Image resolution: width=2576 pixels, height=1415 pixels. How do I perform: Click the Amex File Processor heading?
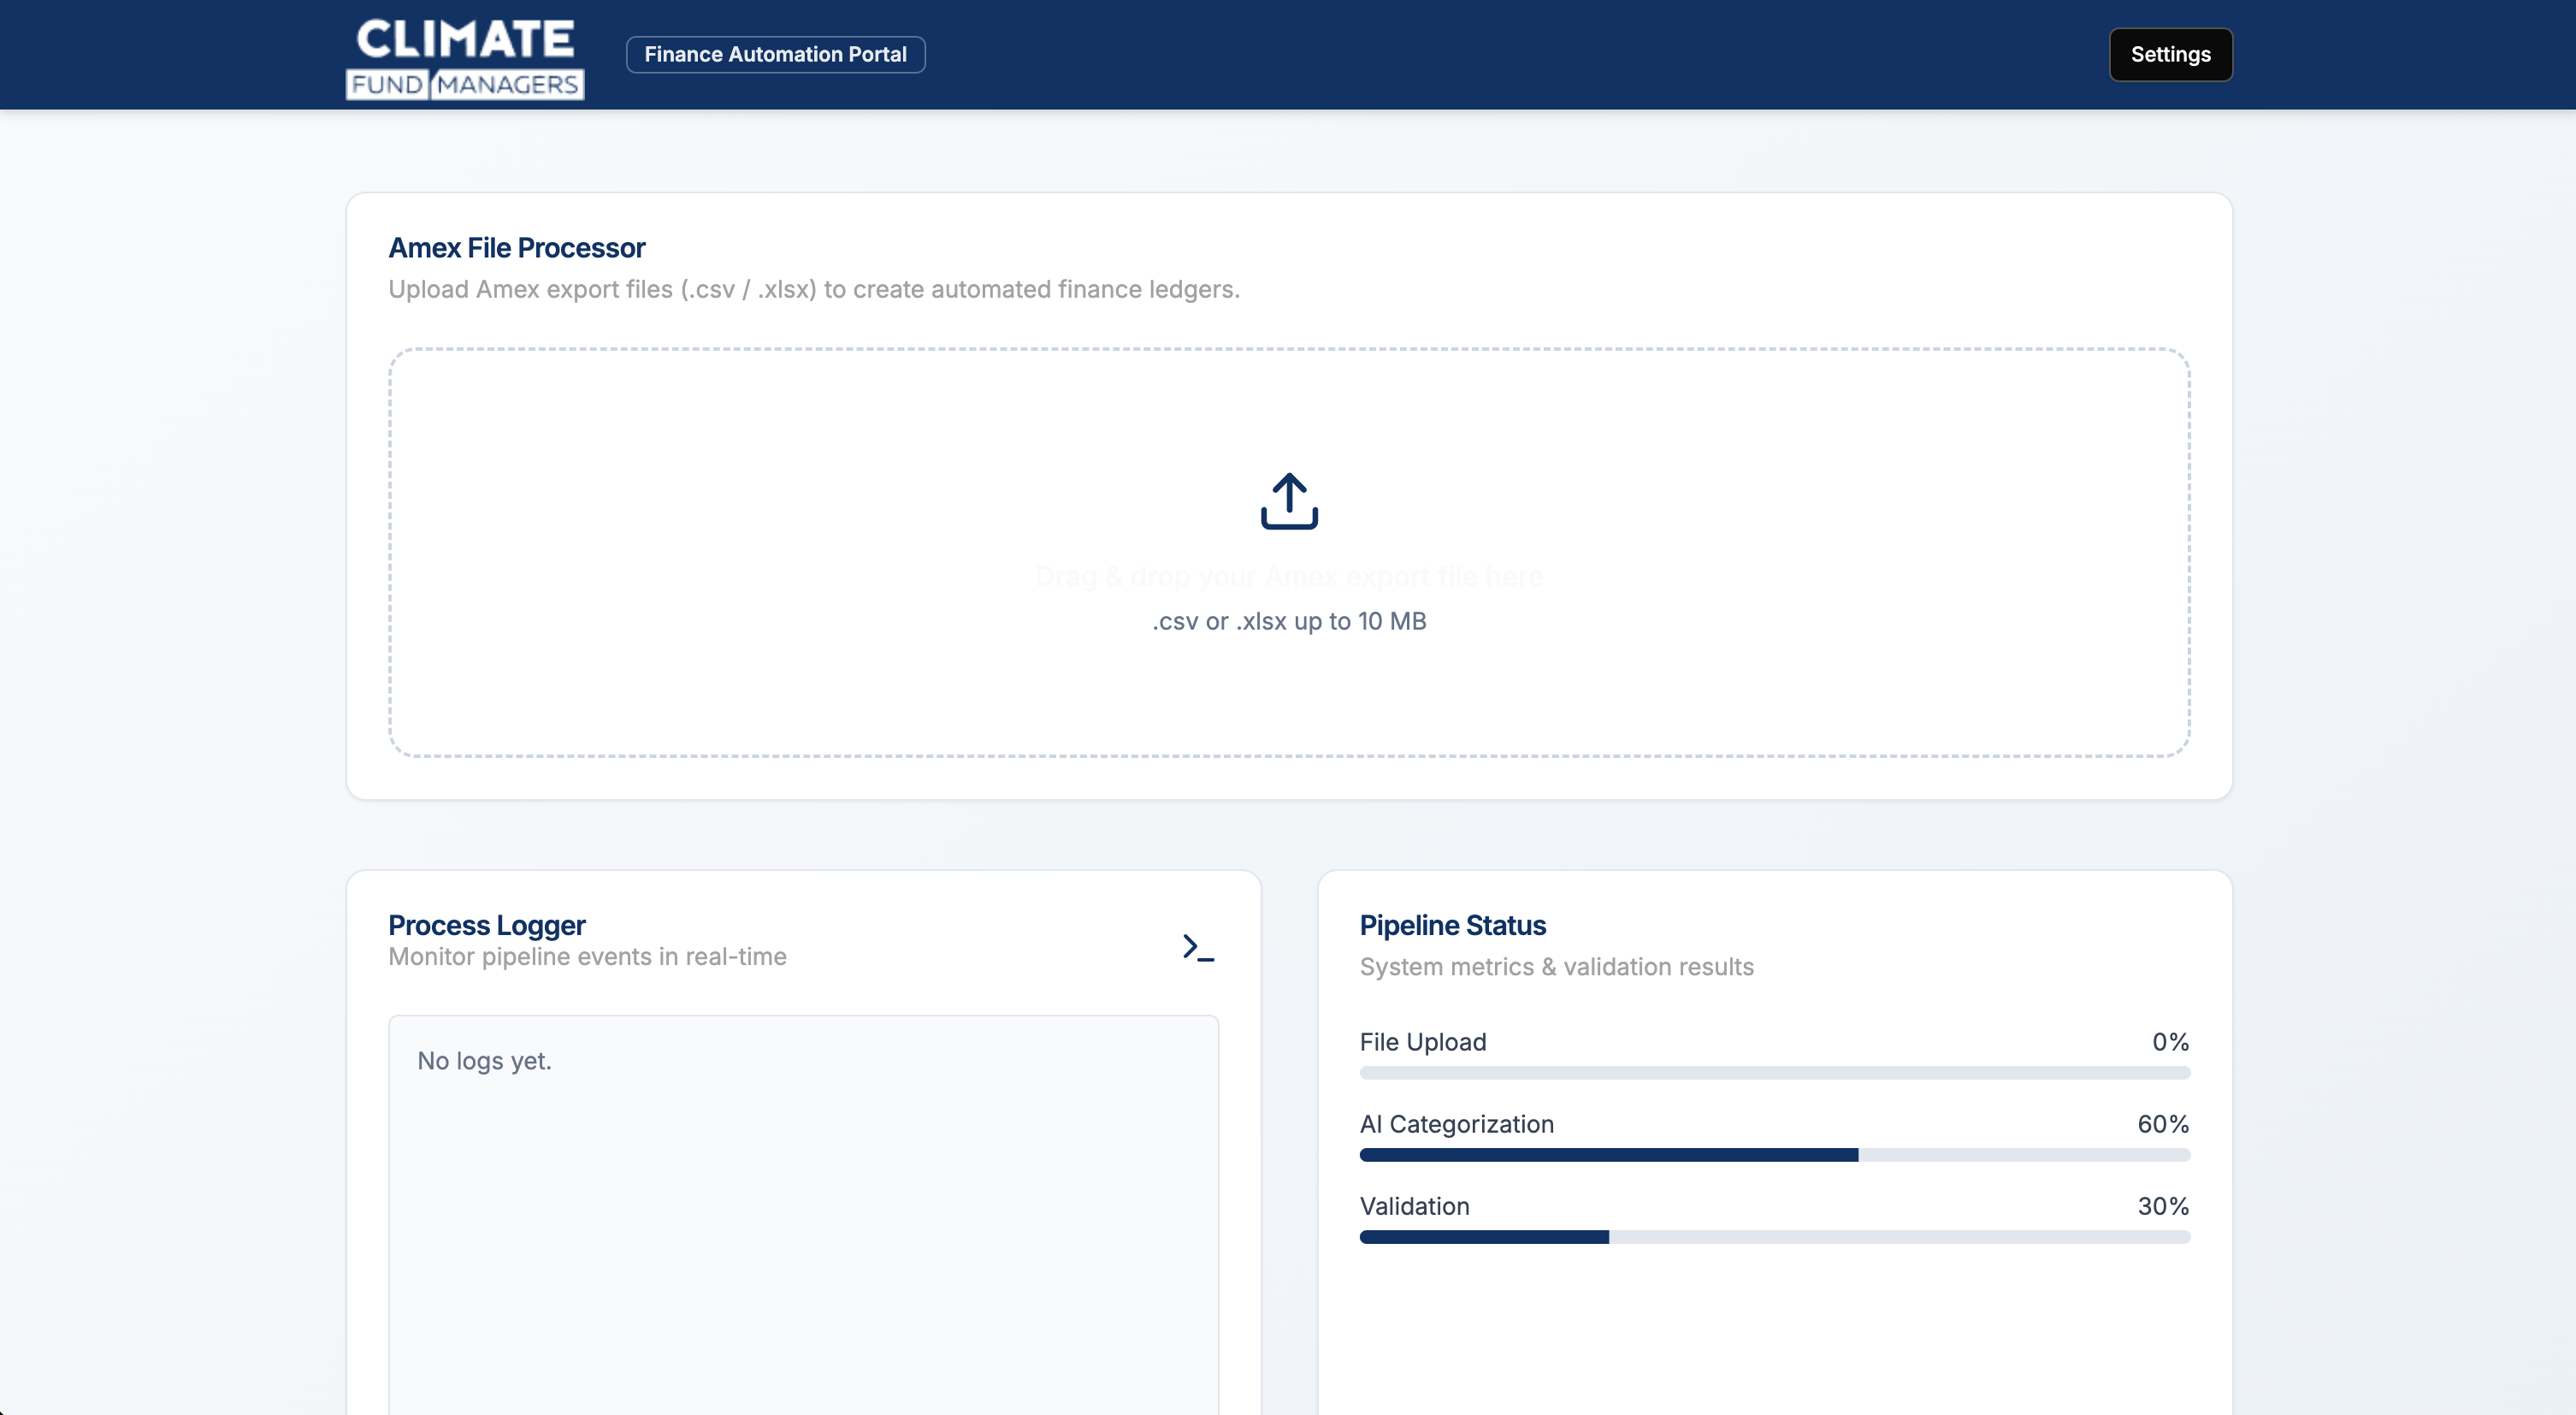(x=516, y=248)
